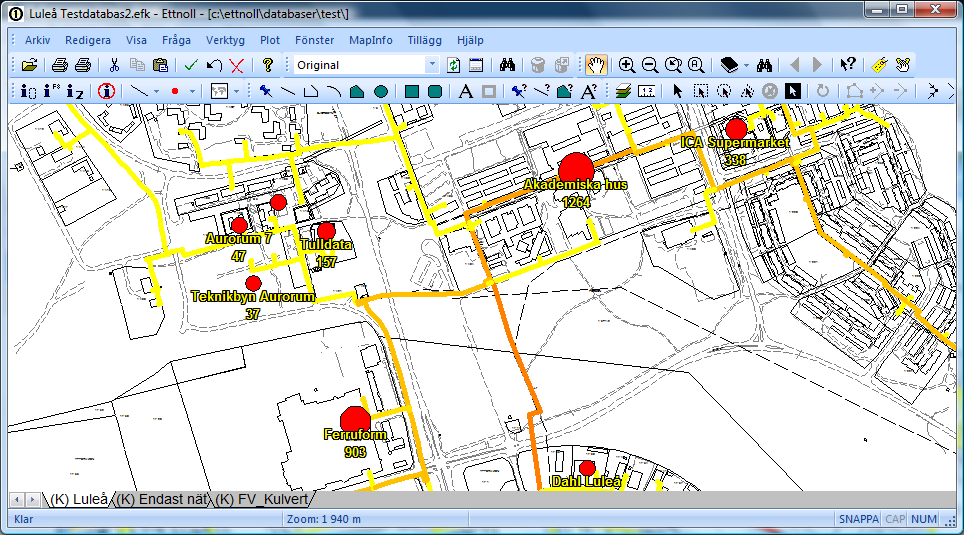Image resolution: width=965 pixels, height=535 pixels.
Task: Open the Visa menu
Action: 136,40
